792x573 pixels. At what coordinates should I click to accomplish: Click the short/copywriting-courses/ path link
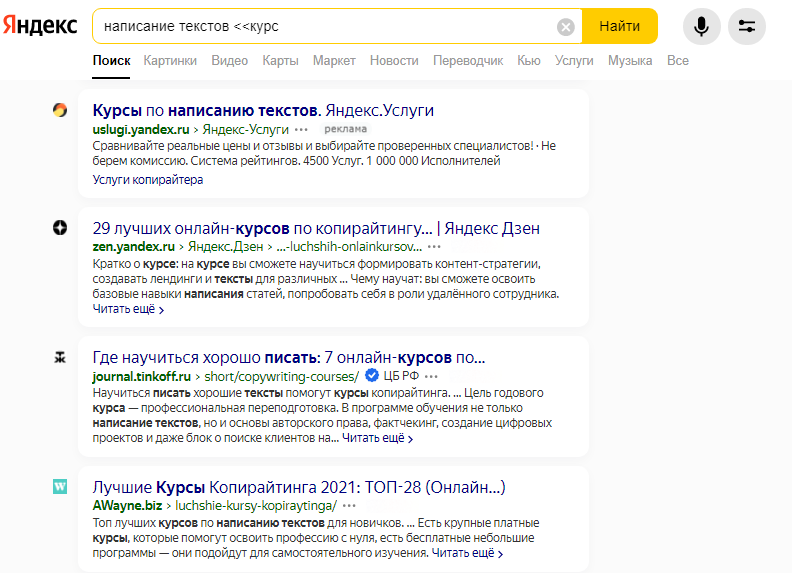(281, 376)
